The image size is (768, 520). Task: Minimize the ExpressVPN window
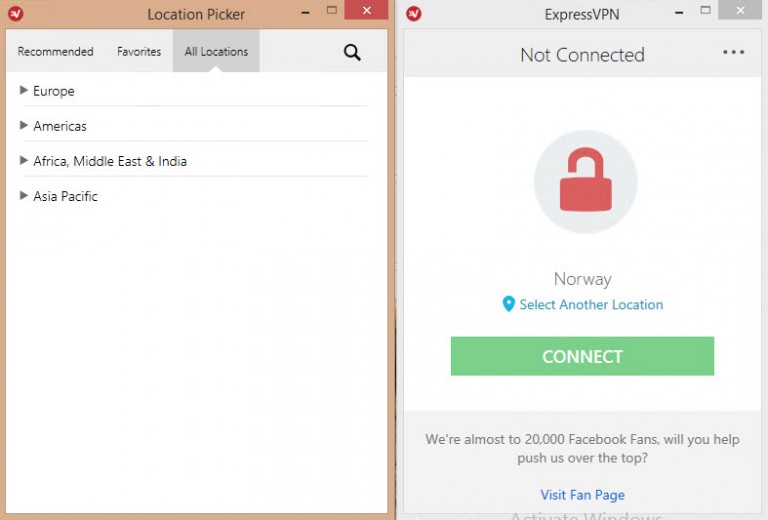click(x=679, y=13)
